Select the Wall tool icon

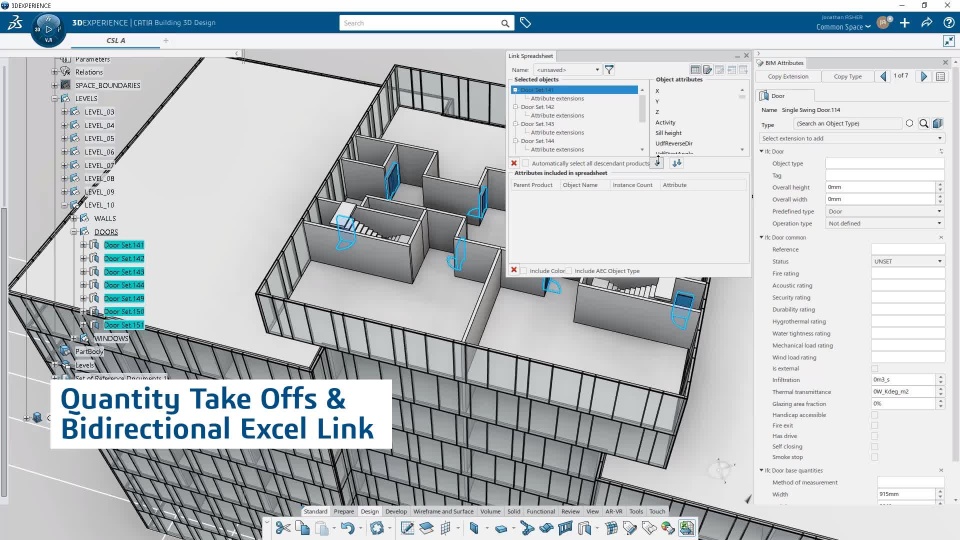coord(474,528)
